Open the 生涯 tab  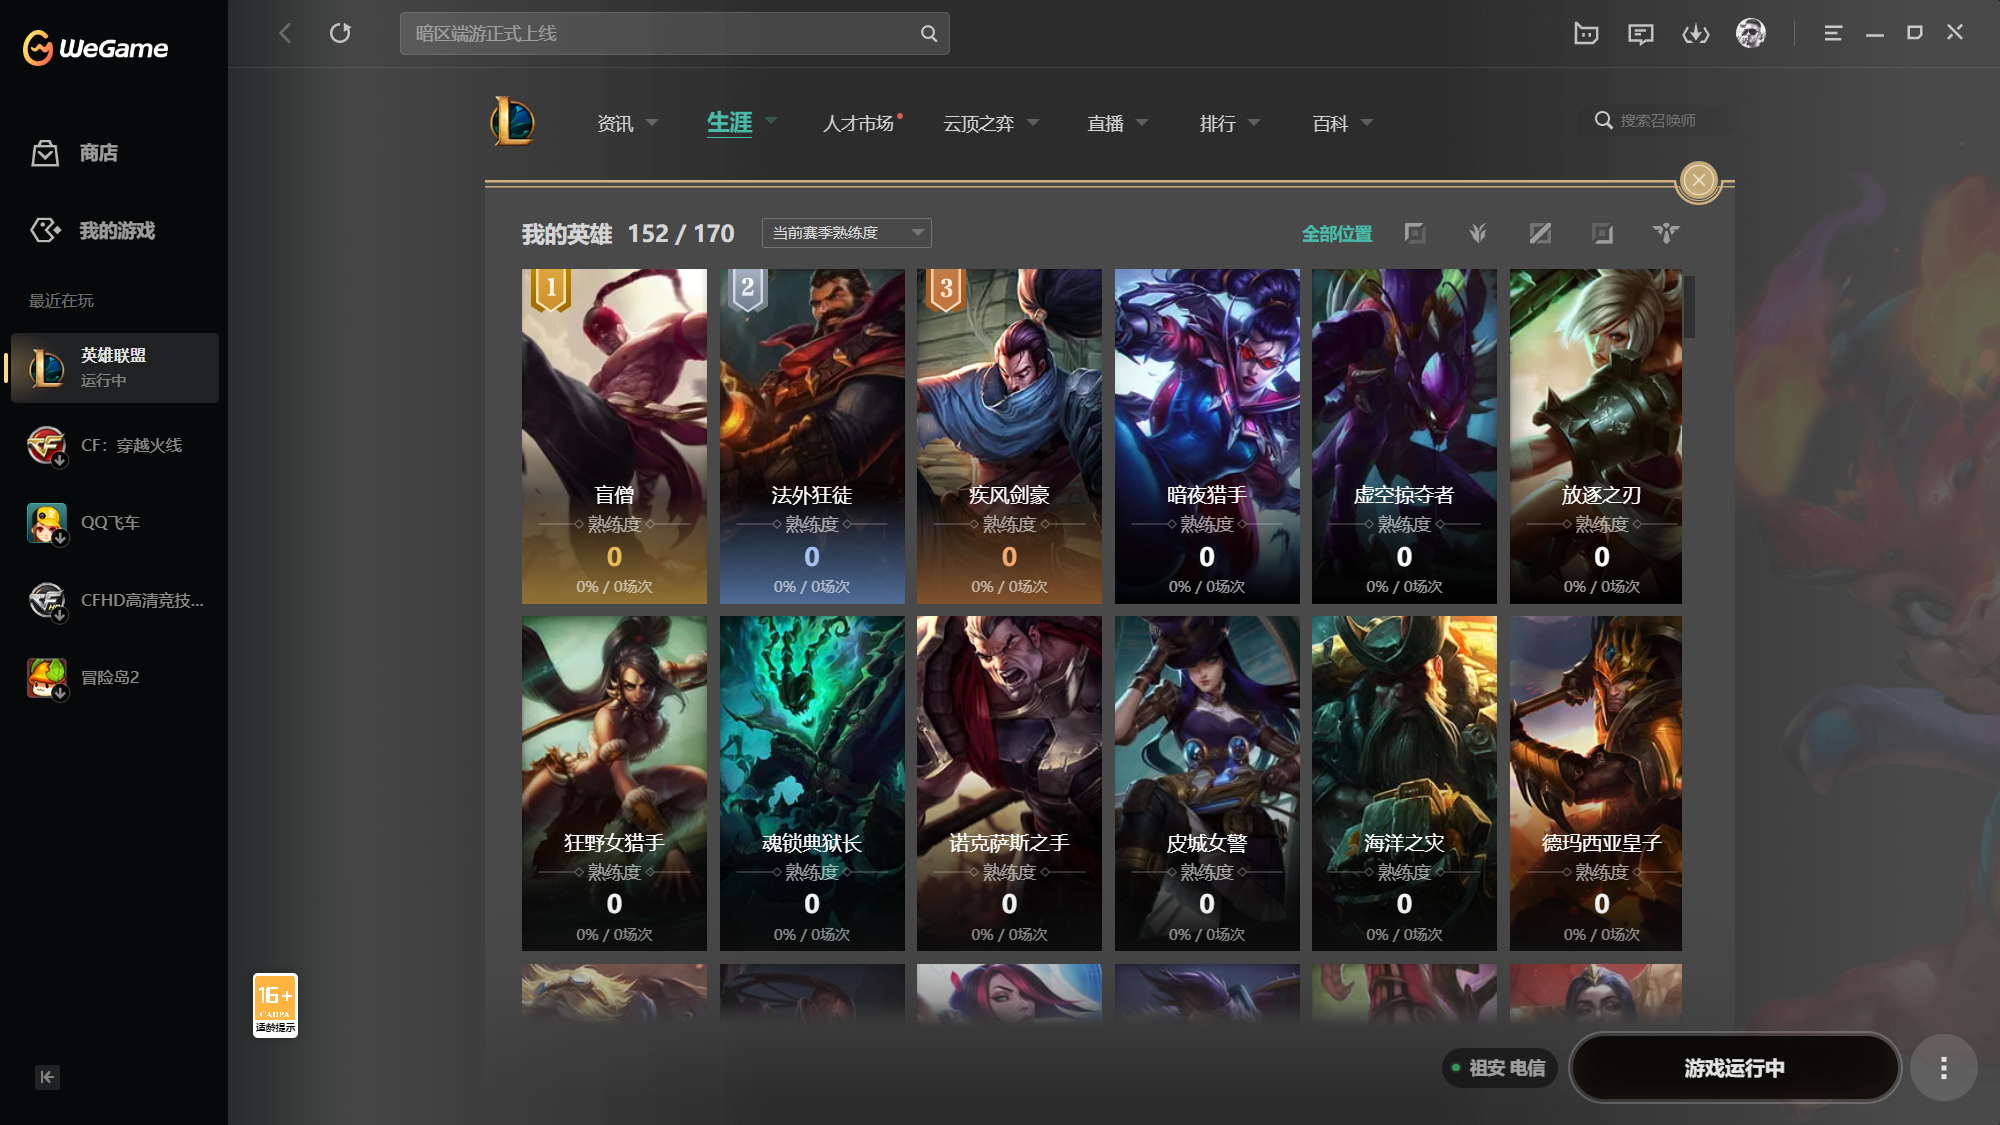(729, 123)
